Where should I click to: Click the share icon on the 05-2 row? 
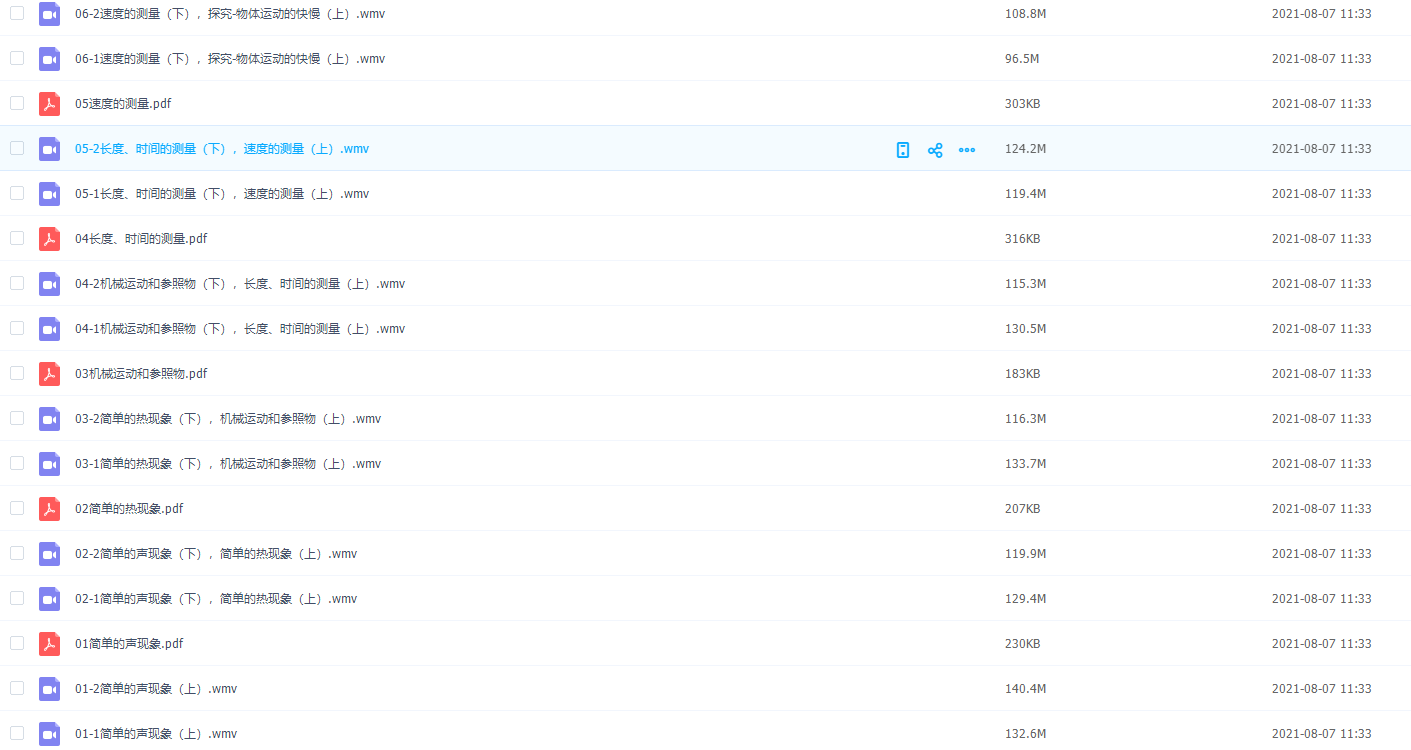pos(935,150)
